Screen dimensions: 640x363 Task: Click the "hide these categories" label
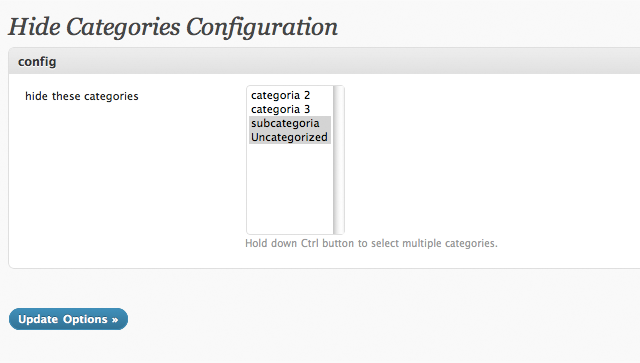coord(82,96)
